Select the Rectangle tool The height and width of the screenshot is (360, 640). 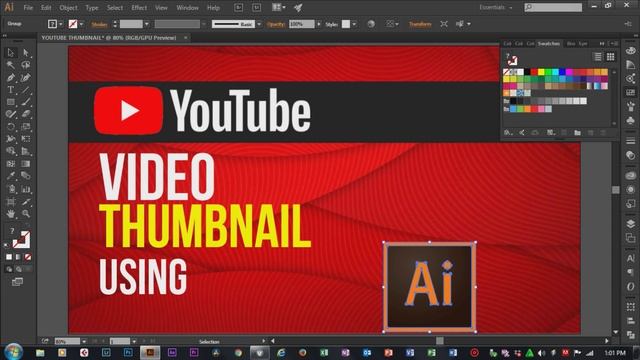click(x=11, y=102)
